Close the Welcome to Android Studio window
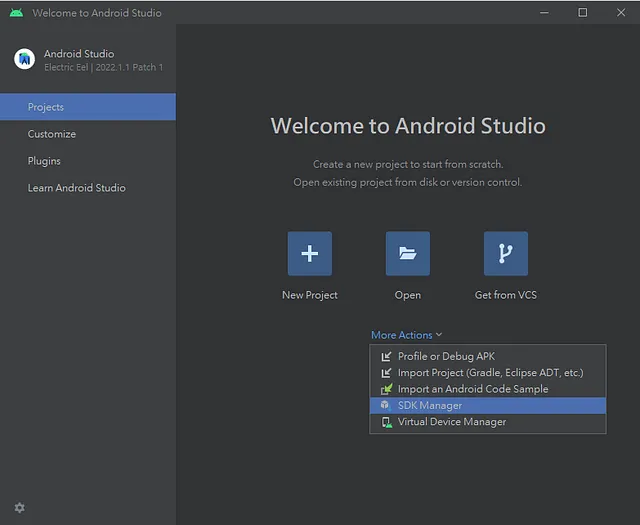The height and width of the screenshot is (525, 640). (621, 13)
